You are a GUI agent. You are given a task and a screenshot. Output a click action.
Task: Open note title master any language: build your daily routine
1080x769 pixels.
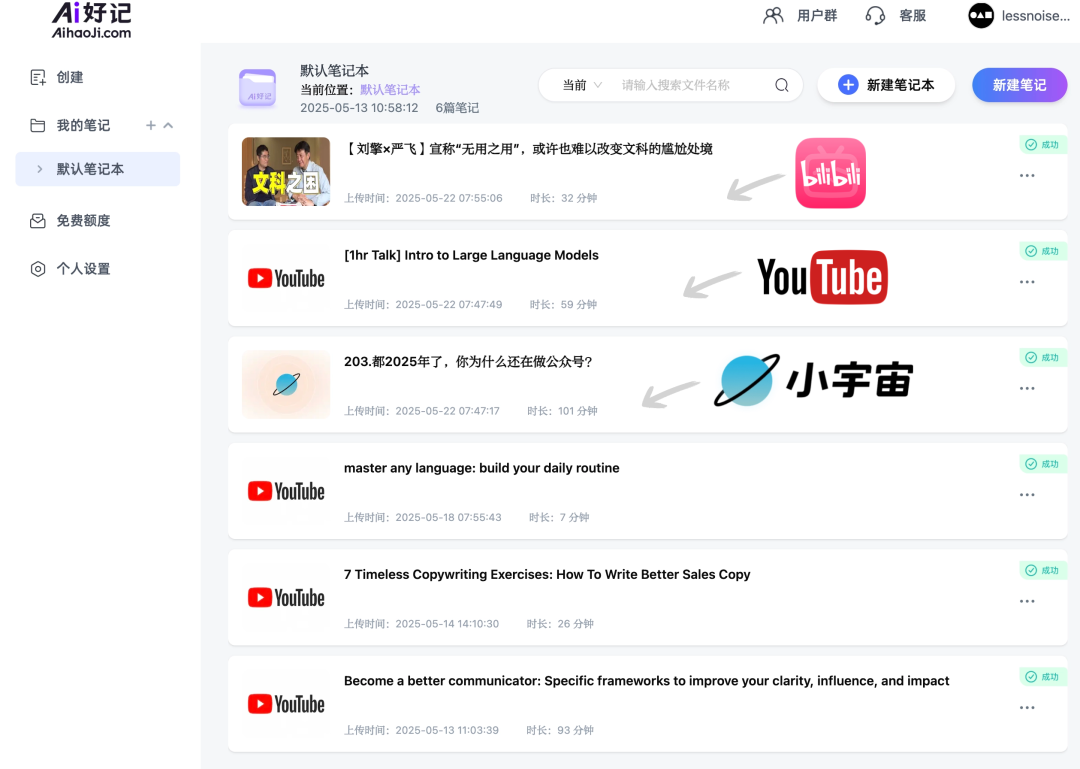pos(481,468)
